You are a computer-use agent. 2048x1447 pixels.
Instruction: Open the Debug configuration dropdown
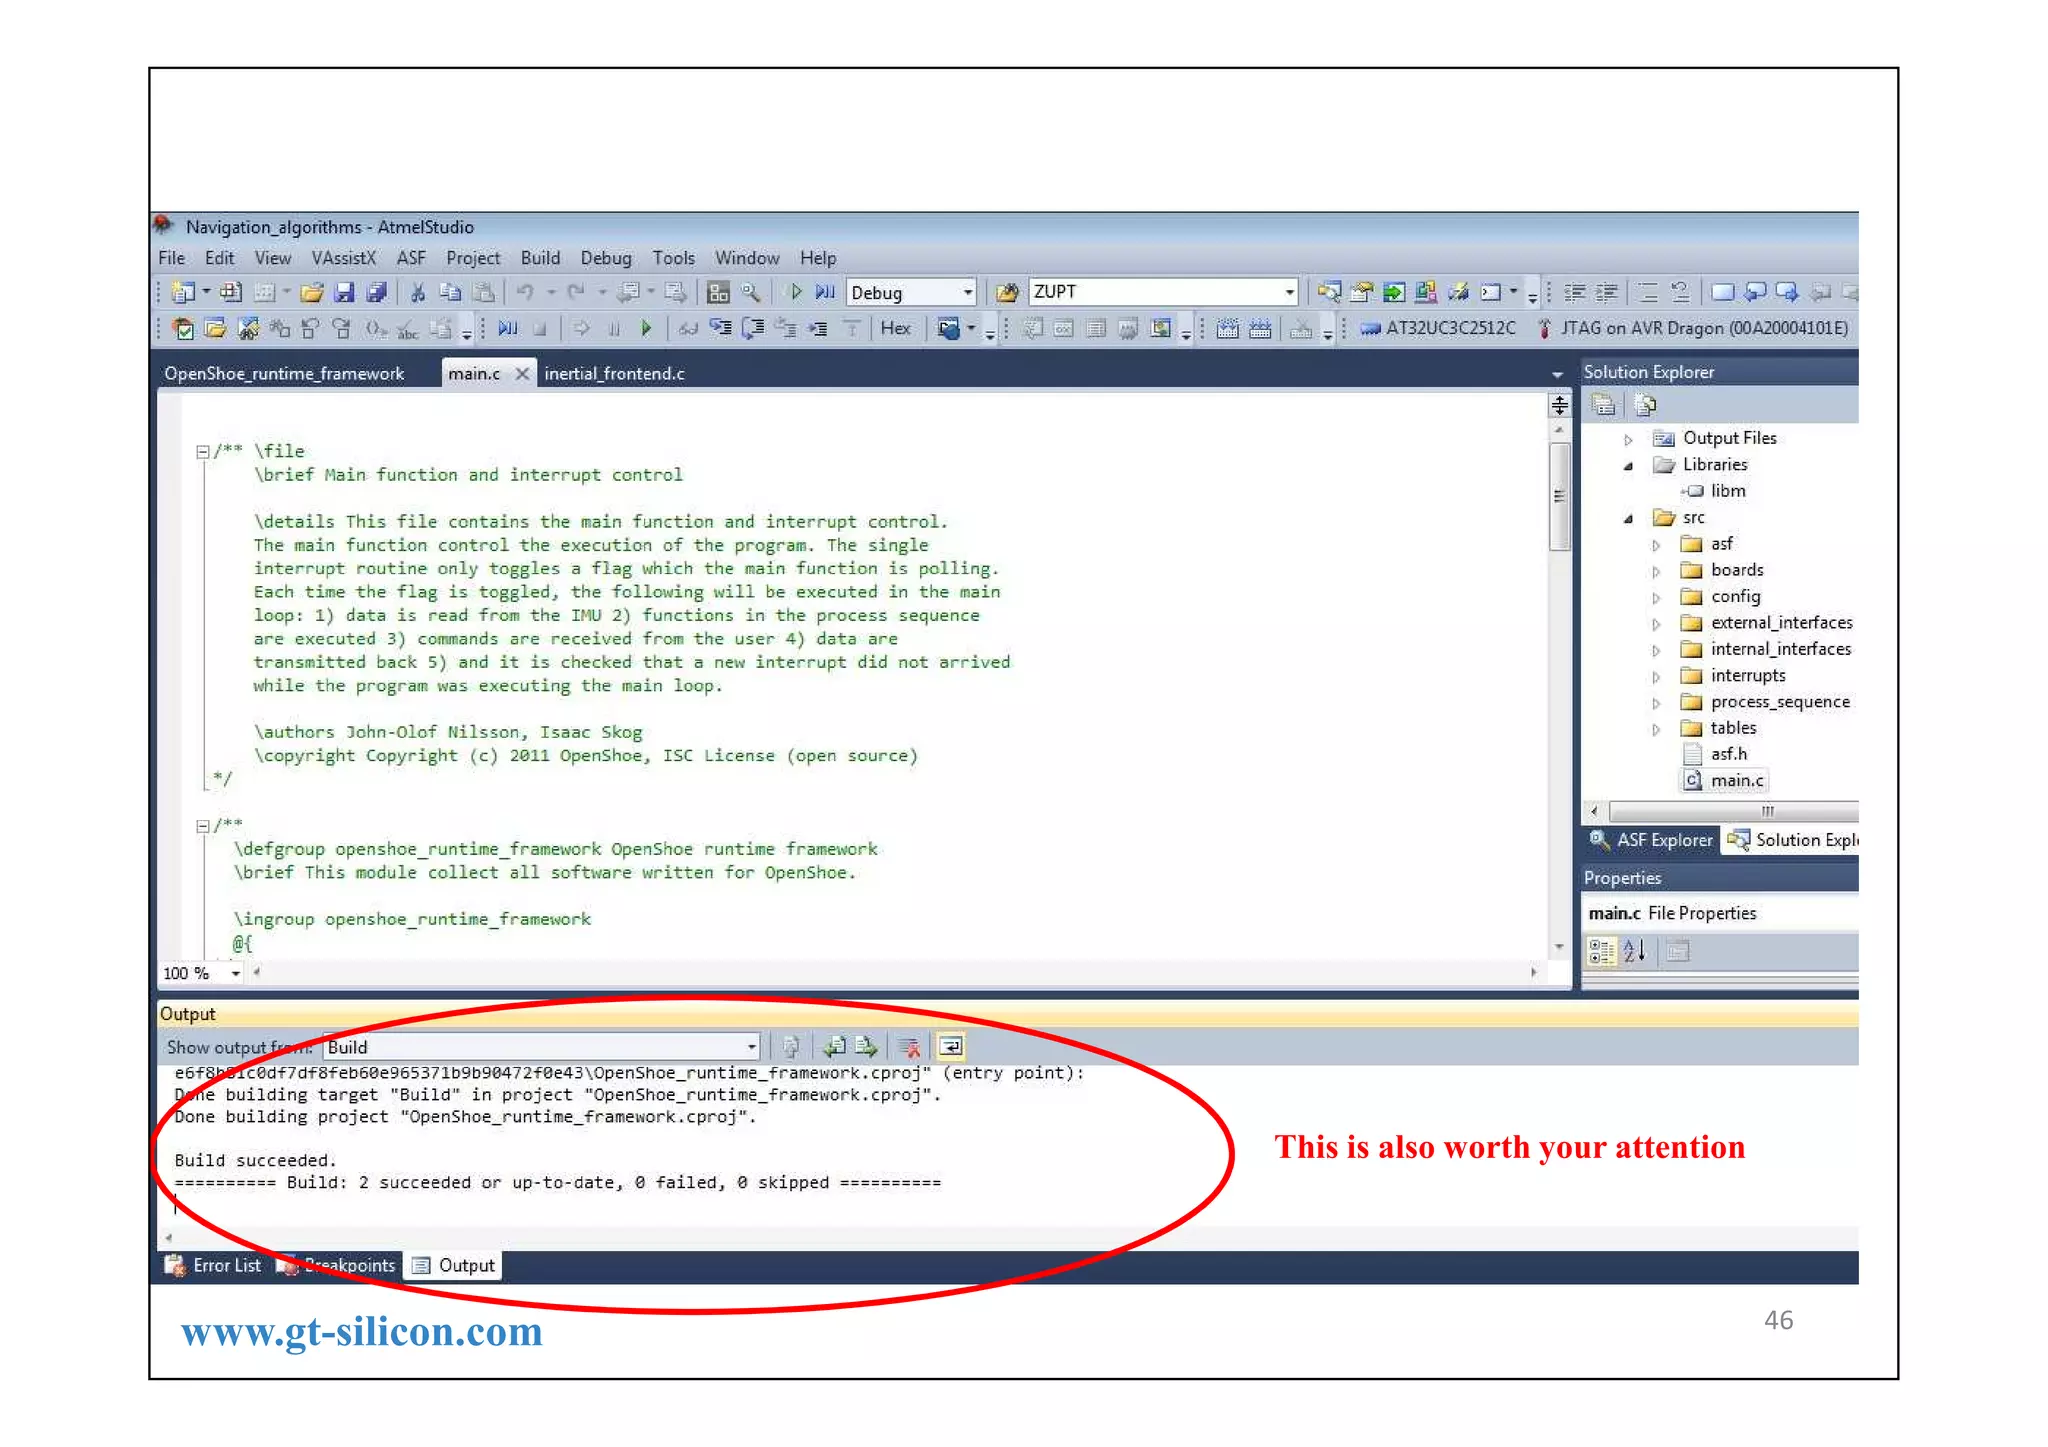pyautogui.click(x=967, y=292)
